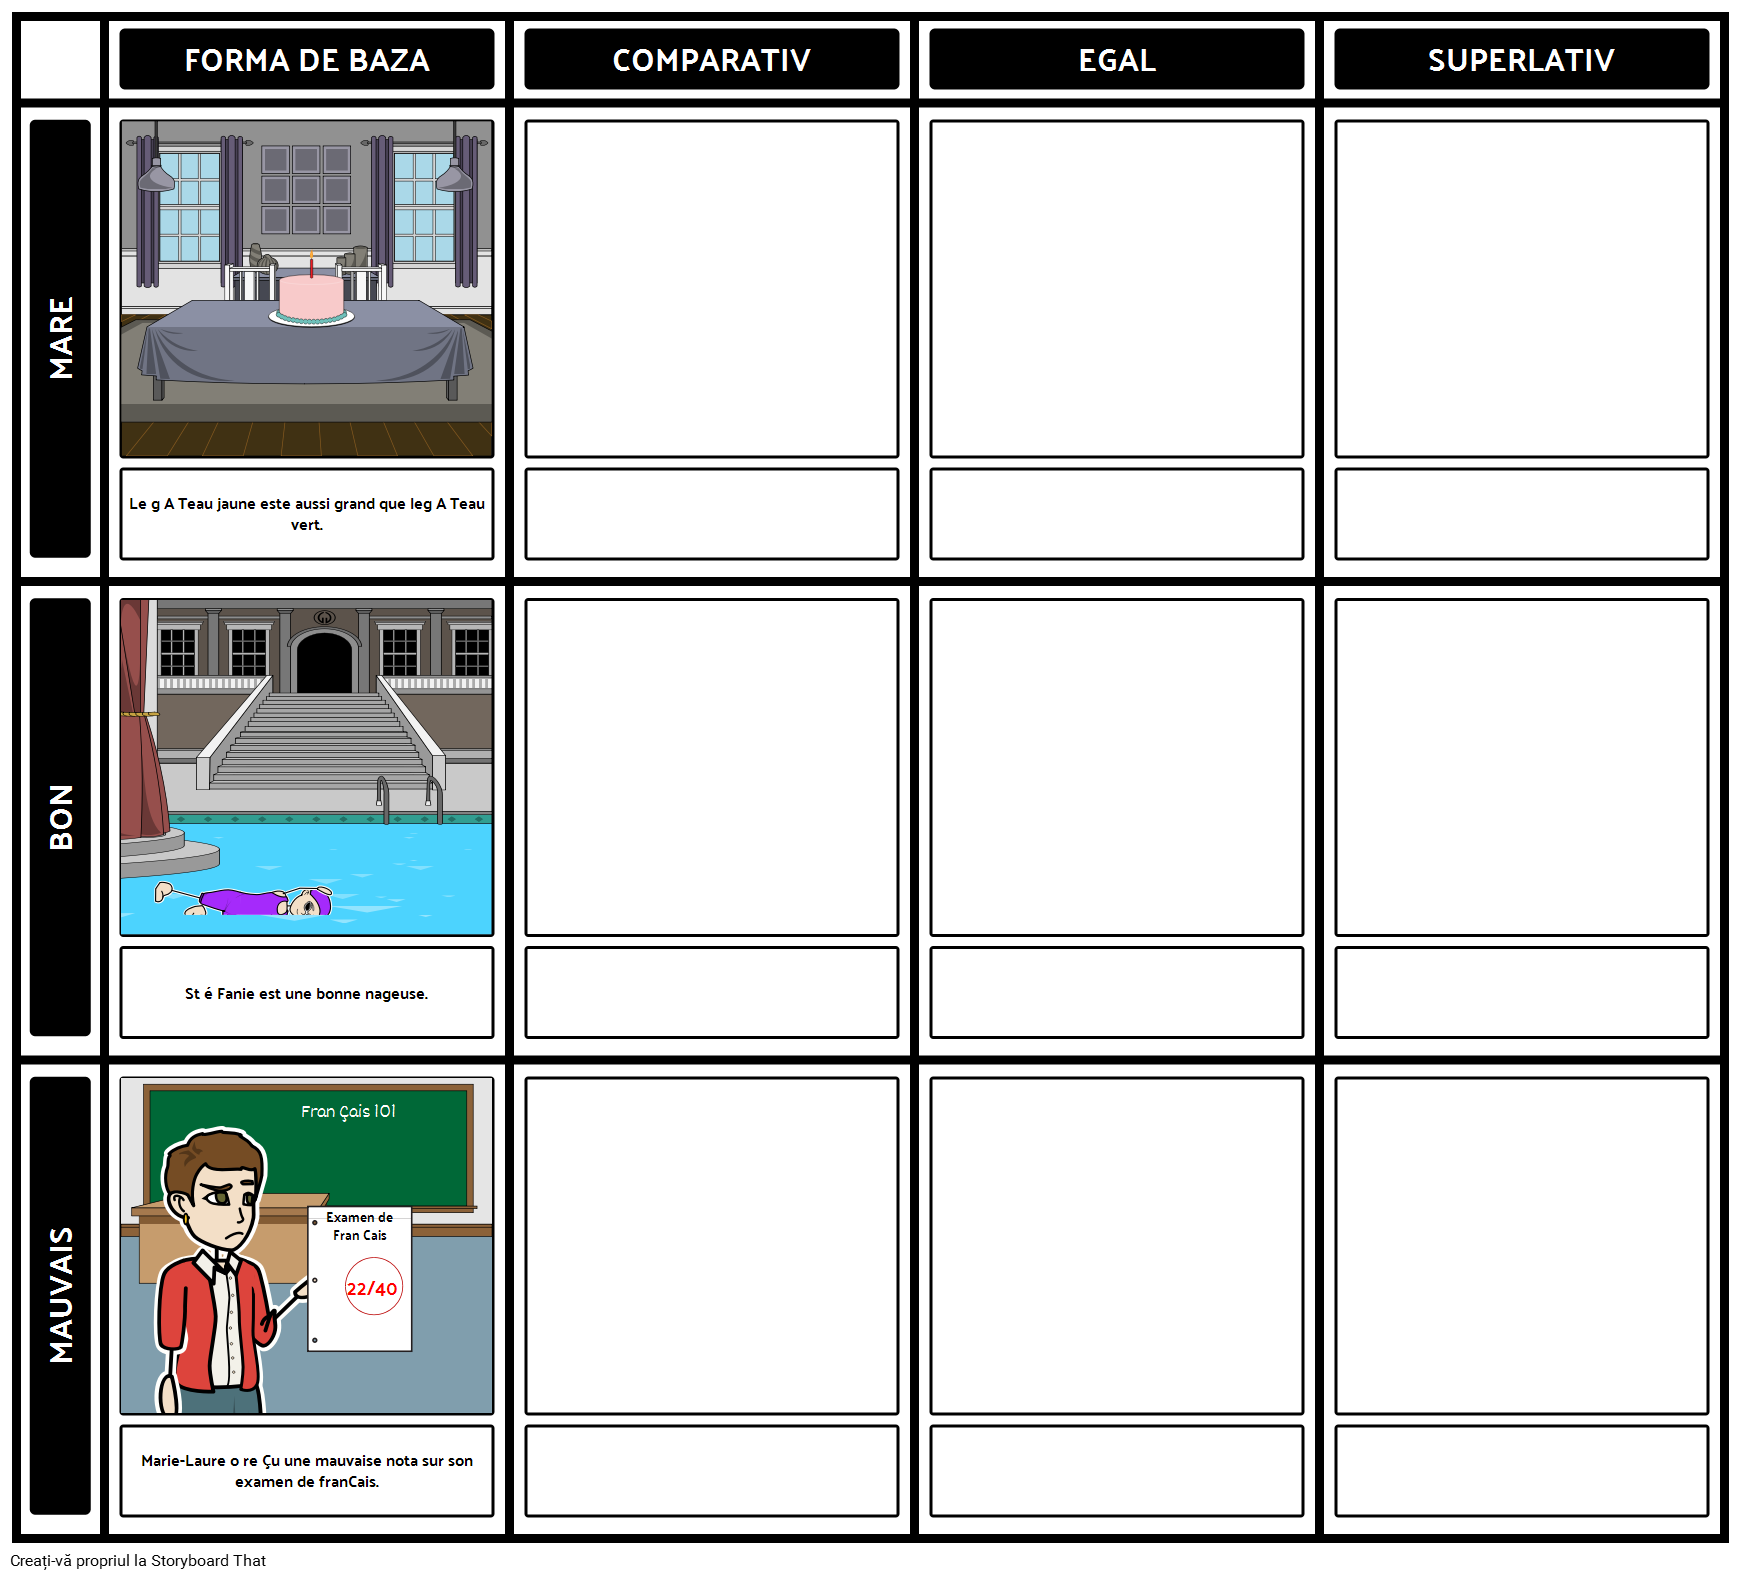Select the BON row label
Image resolution: width=1741 pixels, height=1578 pixels.
click(60, 817)
